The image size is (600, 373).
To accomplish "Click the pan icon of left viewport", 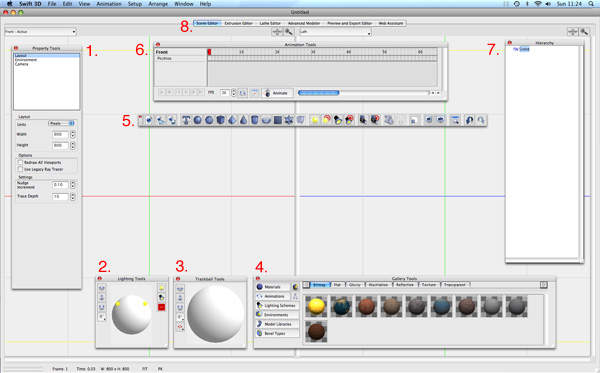I will (x=277, y=32).
